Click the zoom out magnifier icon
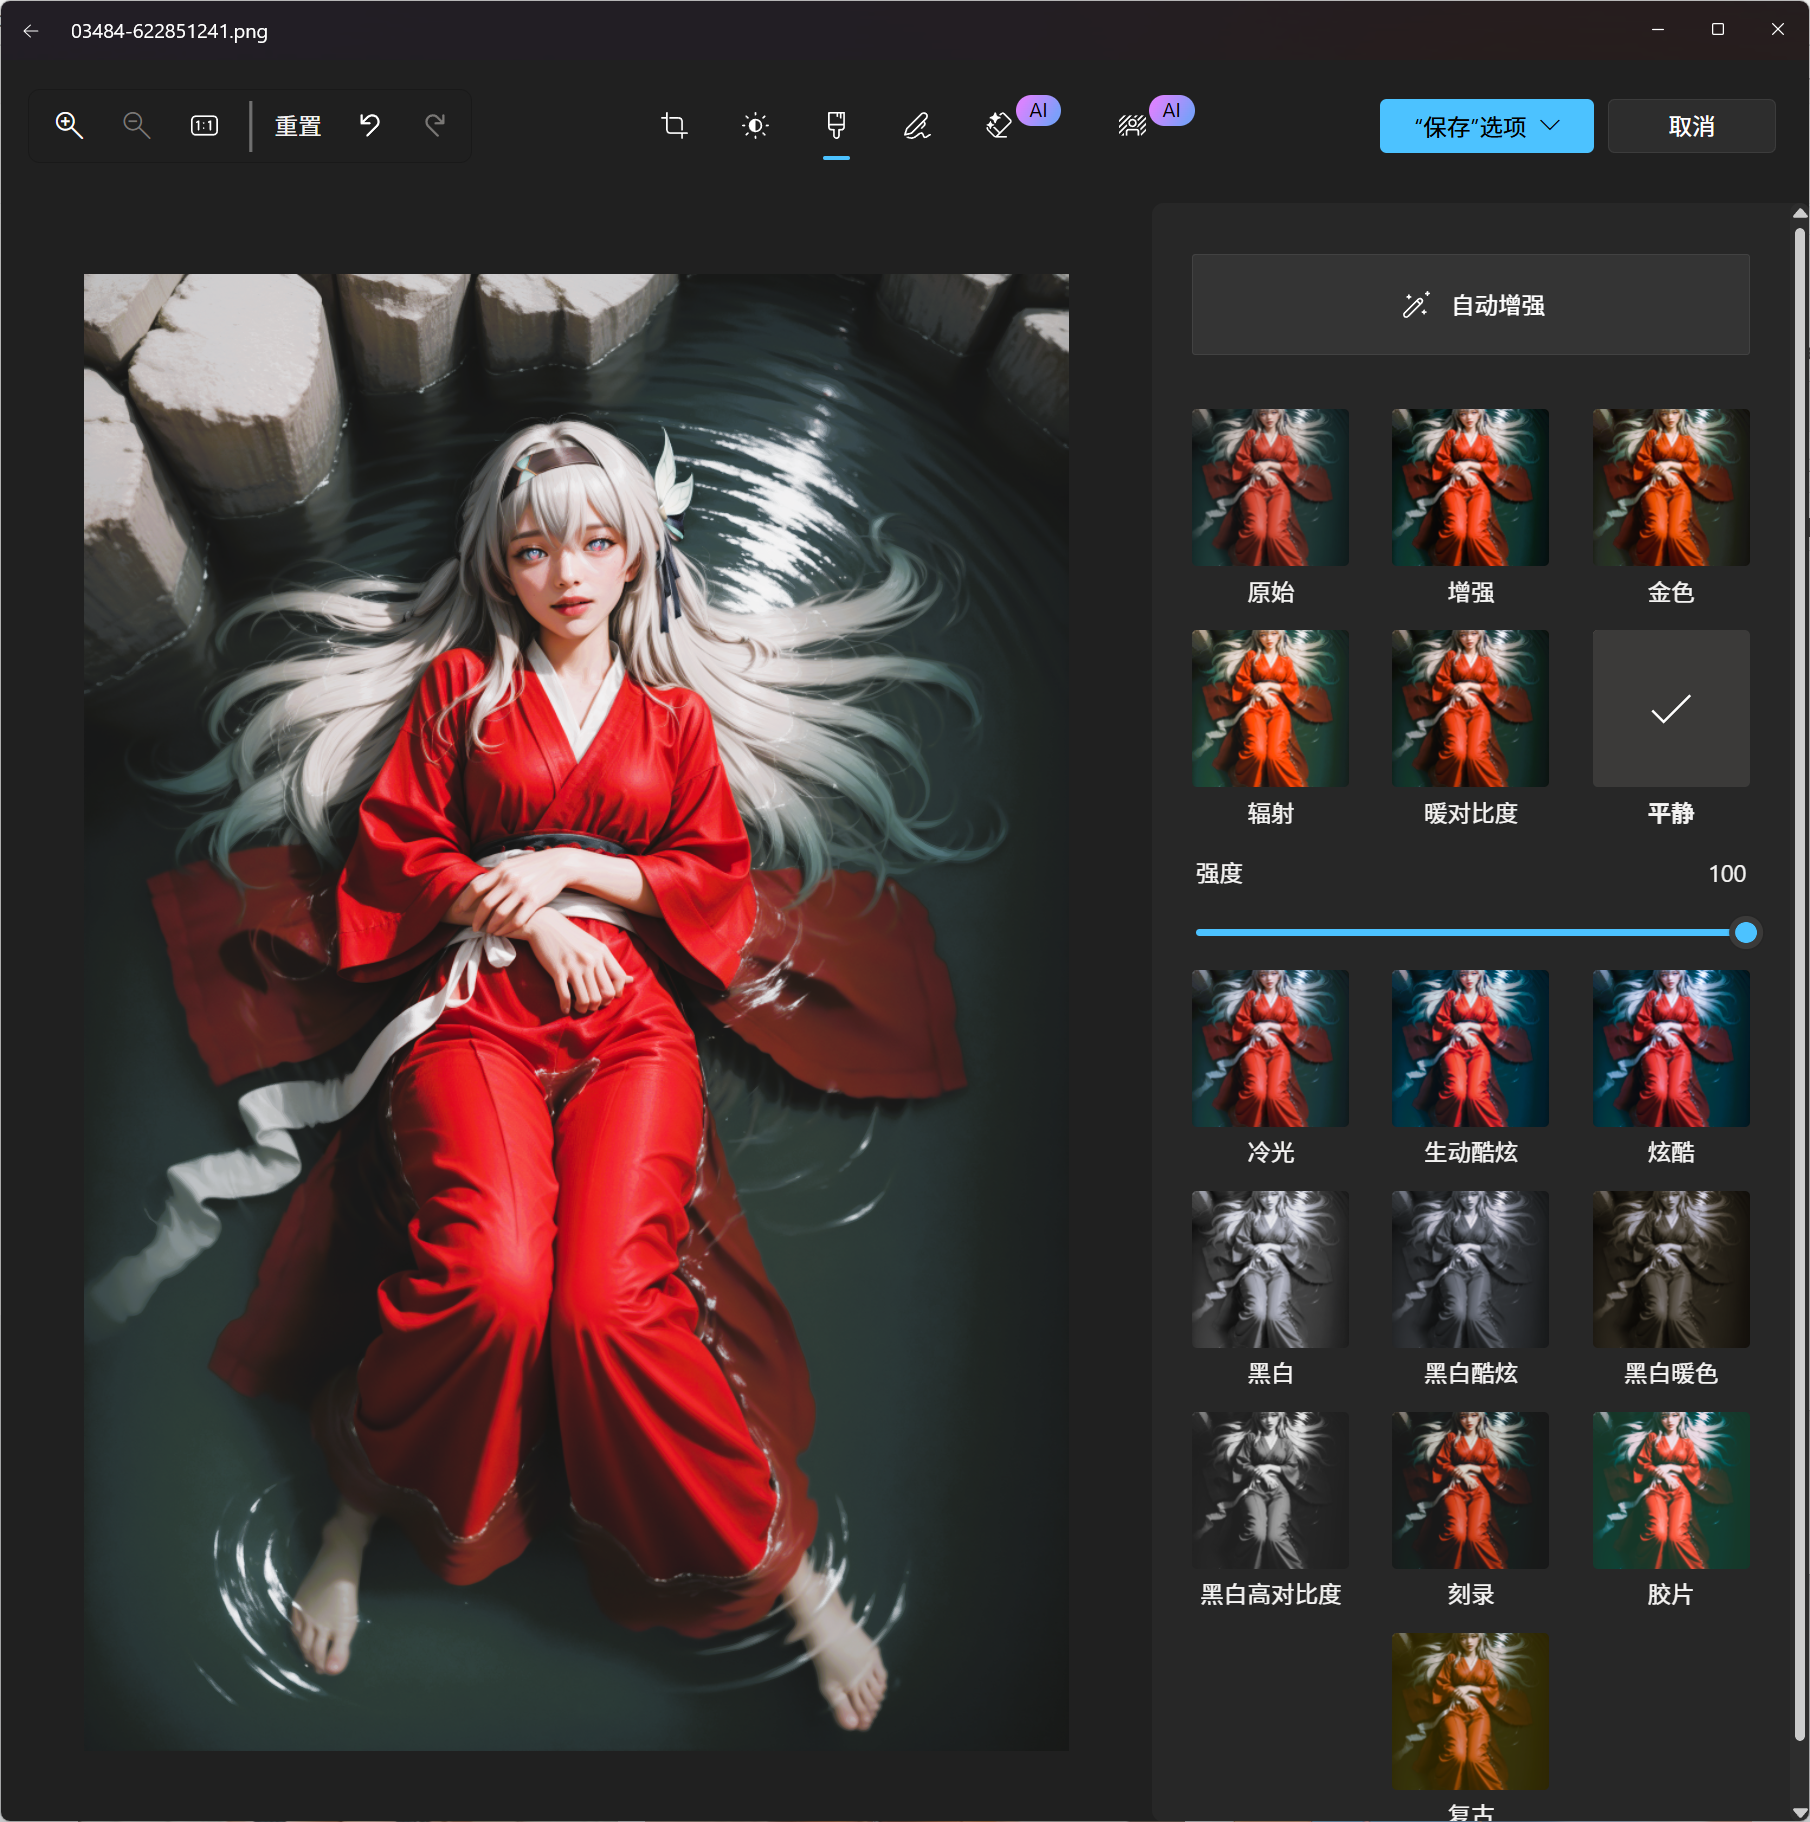This screenshot has width=1810, height=1822. [136, 126]
